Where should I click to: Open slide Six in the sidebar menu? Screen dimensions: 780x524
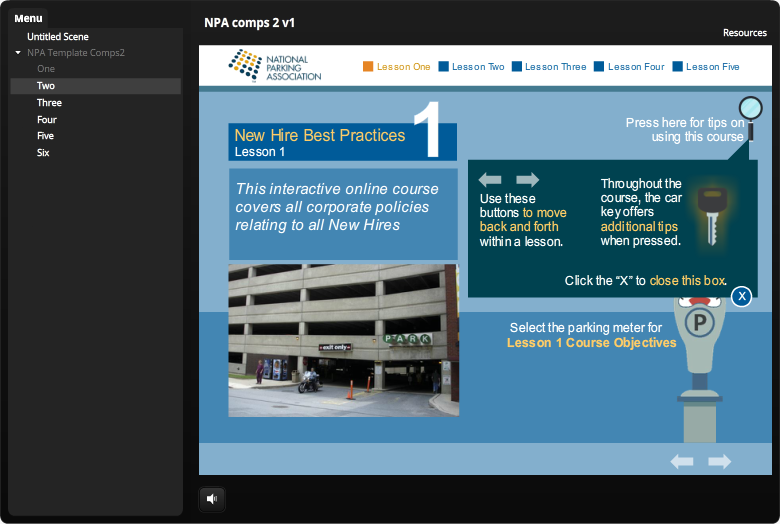[43, 153]
